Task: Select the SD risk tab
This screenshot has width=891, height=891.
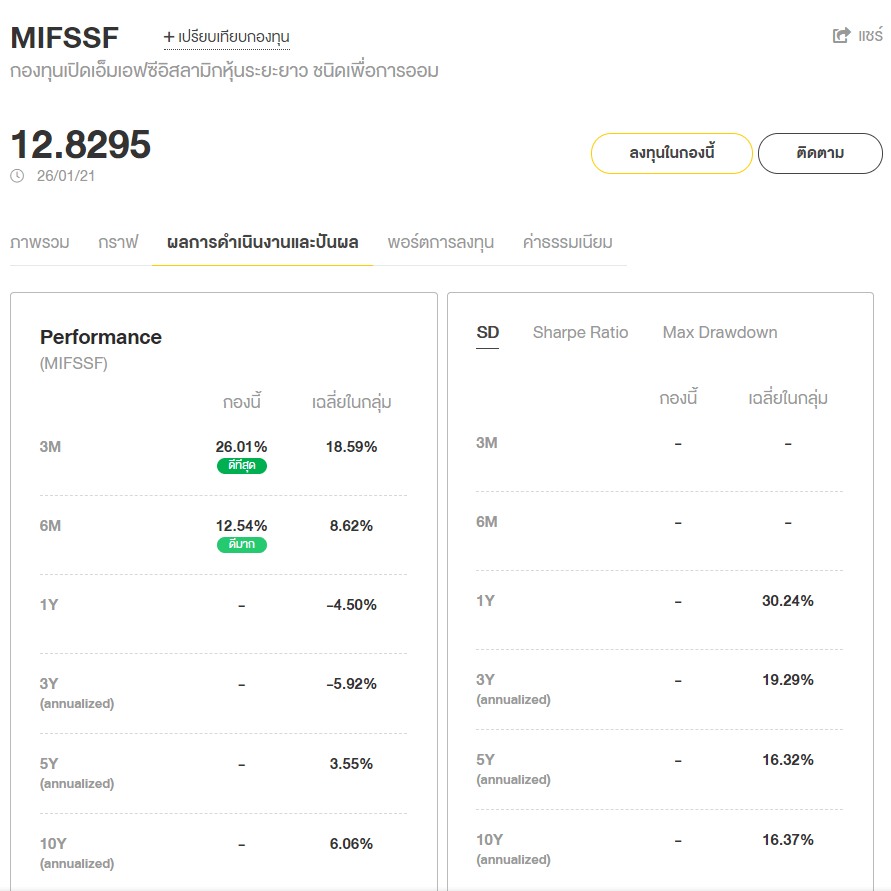Action: 488,333
